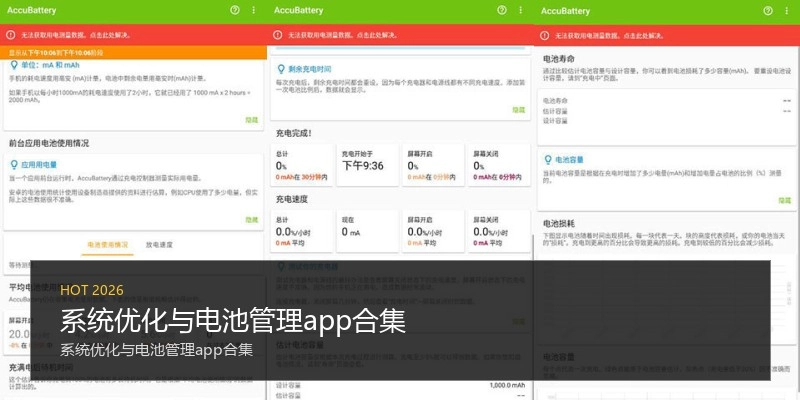Click AccuBattery title in middle screenshot
The height and width of the screenshot is (400, 800).
[298, 10]
